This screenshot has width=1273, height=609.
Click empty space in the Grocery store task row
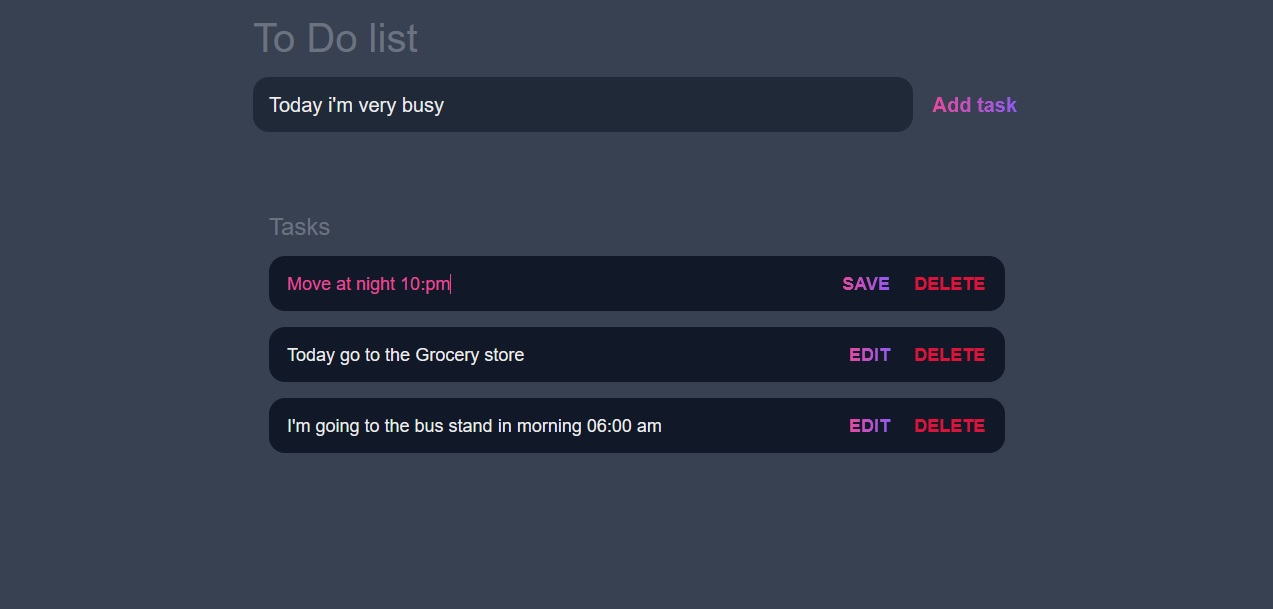click(685, 355)
